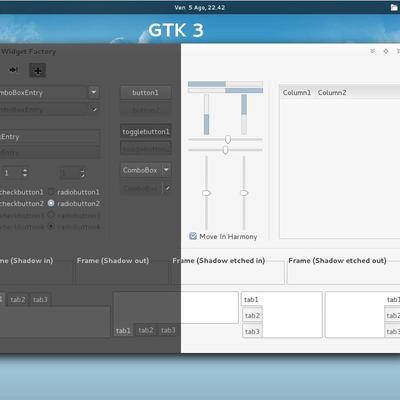Click the right vertical progress bar
The image size is (400, 400).
(244, 114)
